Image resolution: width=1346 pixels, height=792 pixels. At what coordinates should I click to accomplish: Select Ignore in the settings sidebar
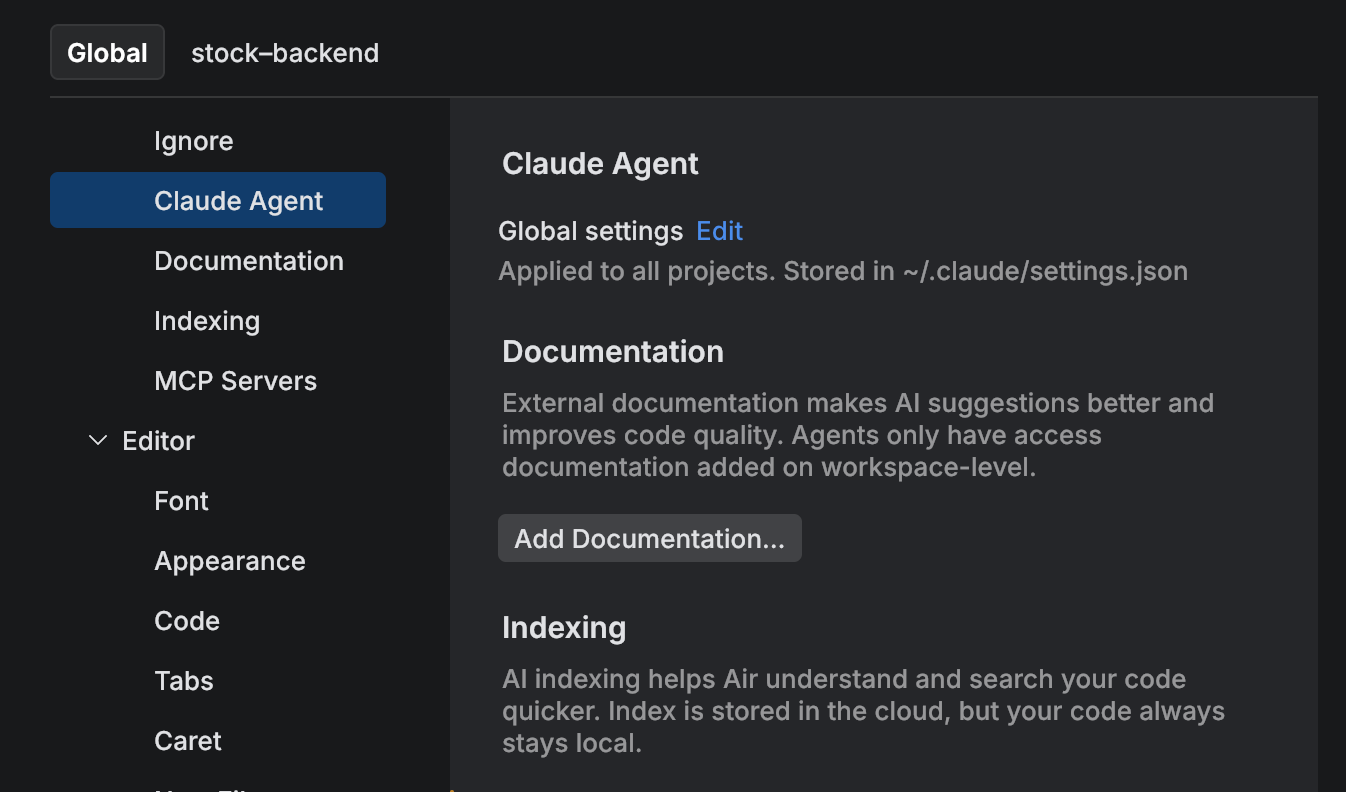point(193,141)
